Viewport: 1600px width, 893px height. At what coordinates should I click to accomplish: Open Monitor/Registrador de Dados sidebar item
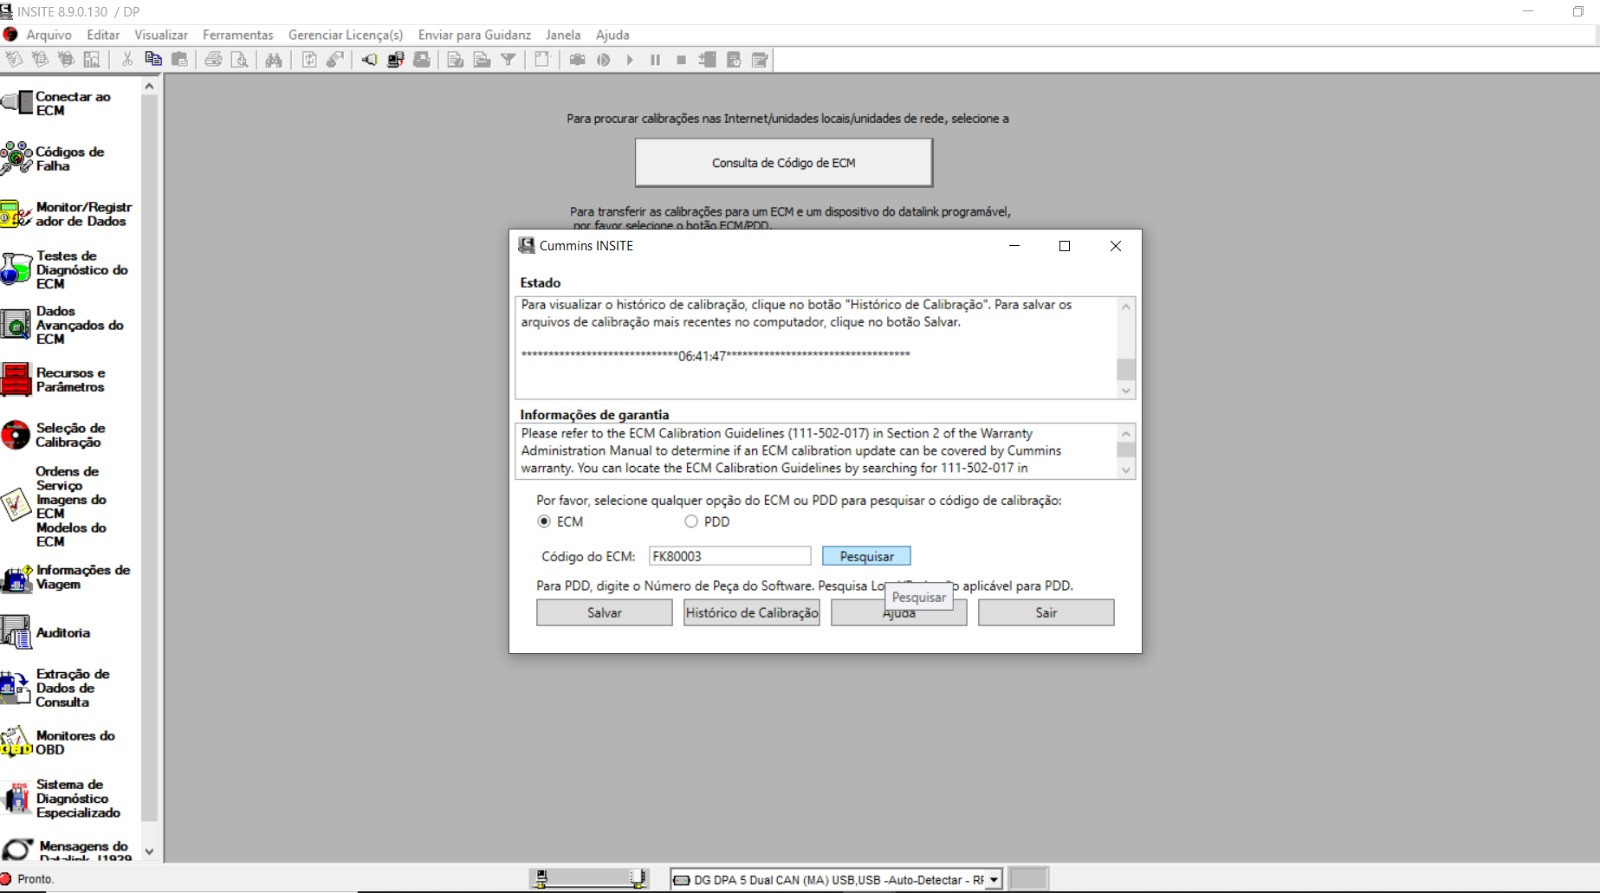[x=68, y=214]
